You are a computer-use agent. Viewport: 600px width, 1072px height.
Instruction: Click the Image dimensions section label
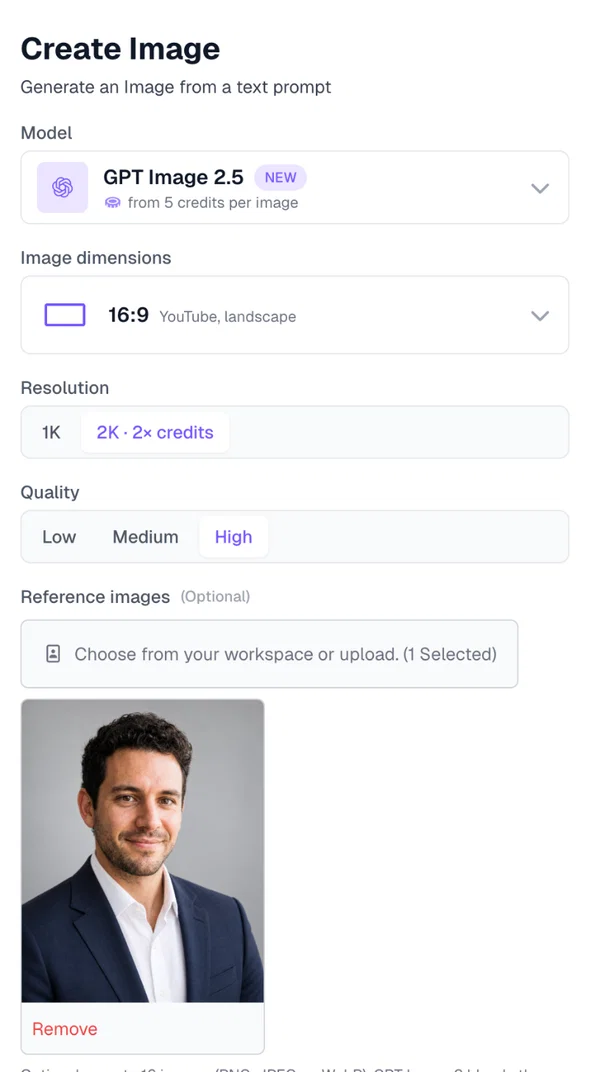[x=96, y=258]
